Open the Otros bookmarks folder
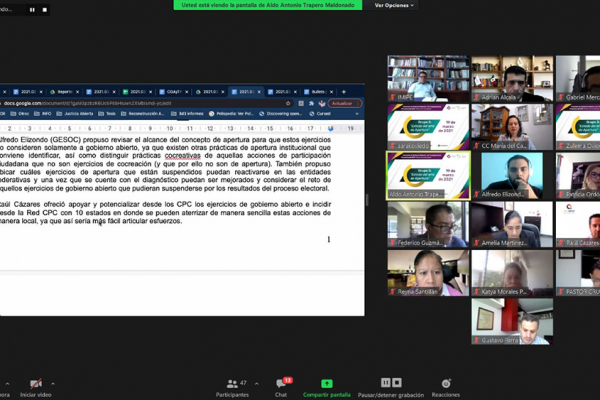The image size is (600, 400). (20, 114)
